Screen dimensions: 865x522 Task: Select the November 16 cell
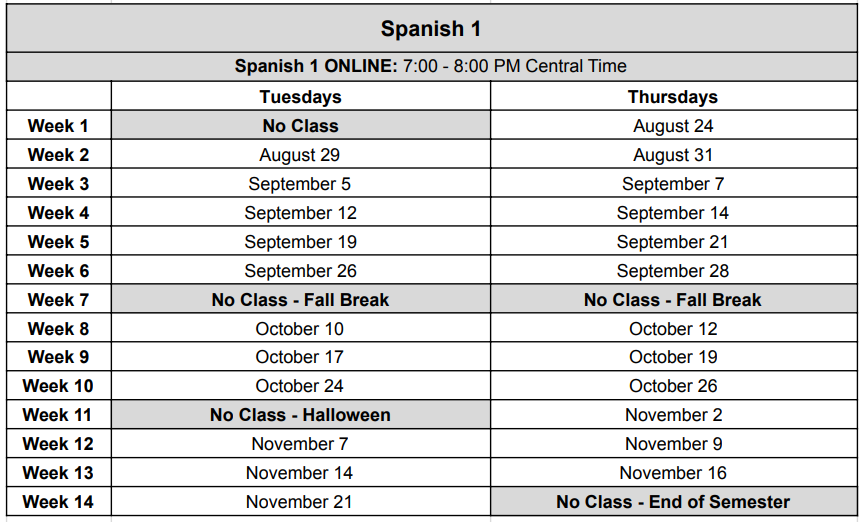click(x=674, y=472)
